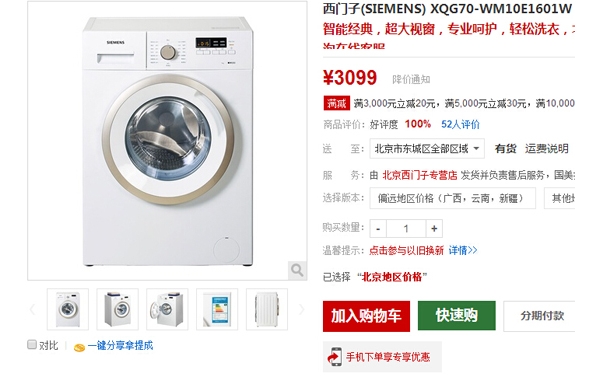The image size is (600, 377).
Task: Click 降价通知 price drop alert link
Action: (x=411, y=80)
